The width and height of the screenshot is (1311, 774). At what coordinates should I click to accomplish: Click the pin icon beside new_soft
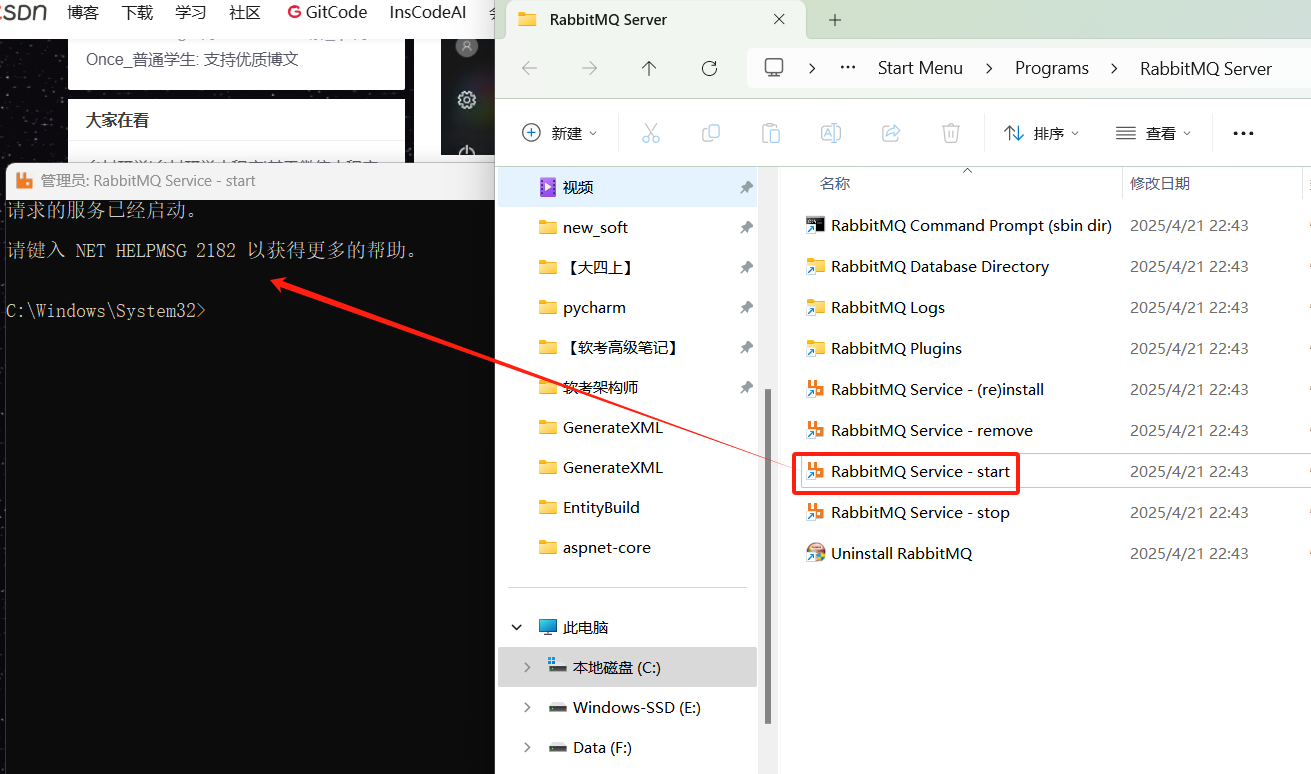746,227
